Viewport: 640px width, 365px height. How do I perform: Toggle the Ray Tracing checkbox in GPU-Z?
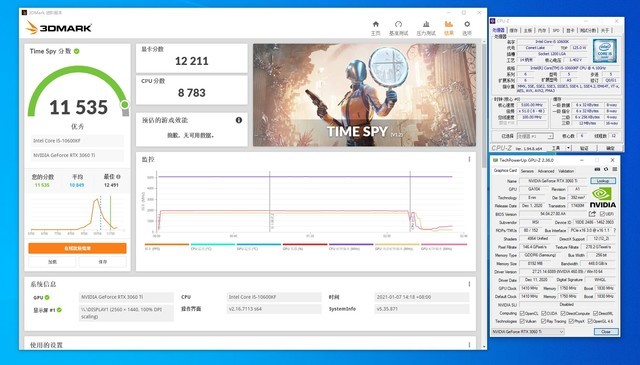(543, 322)
